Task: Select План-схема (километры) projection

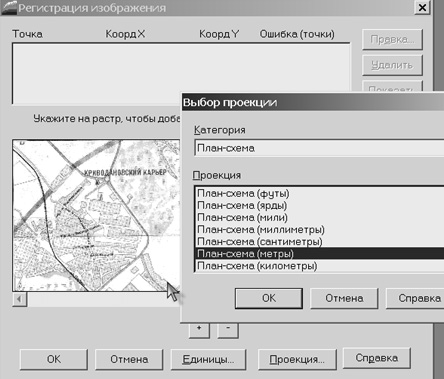Action: 319,266
